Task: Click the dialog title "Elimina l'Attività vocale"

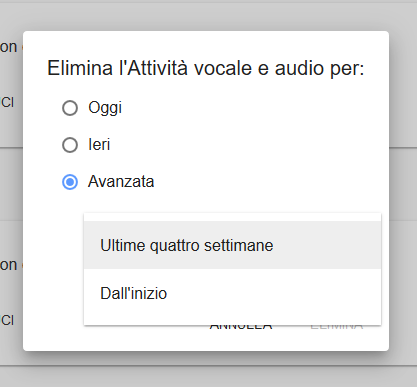Action: click(149, 68)
